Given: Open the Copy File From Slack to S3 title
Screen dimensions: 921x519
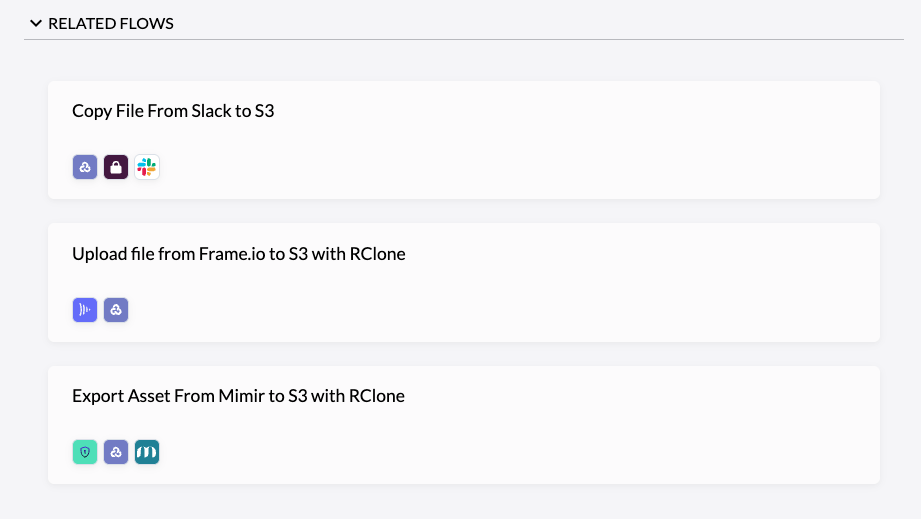Looking at the screenshot, I should tap(173, 111).
